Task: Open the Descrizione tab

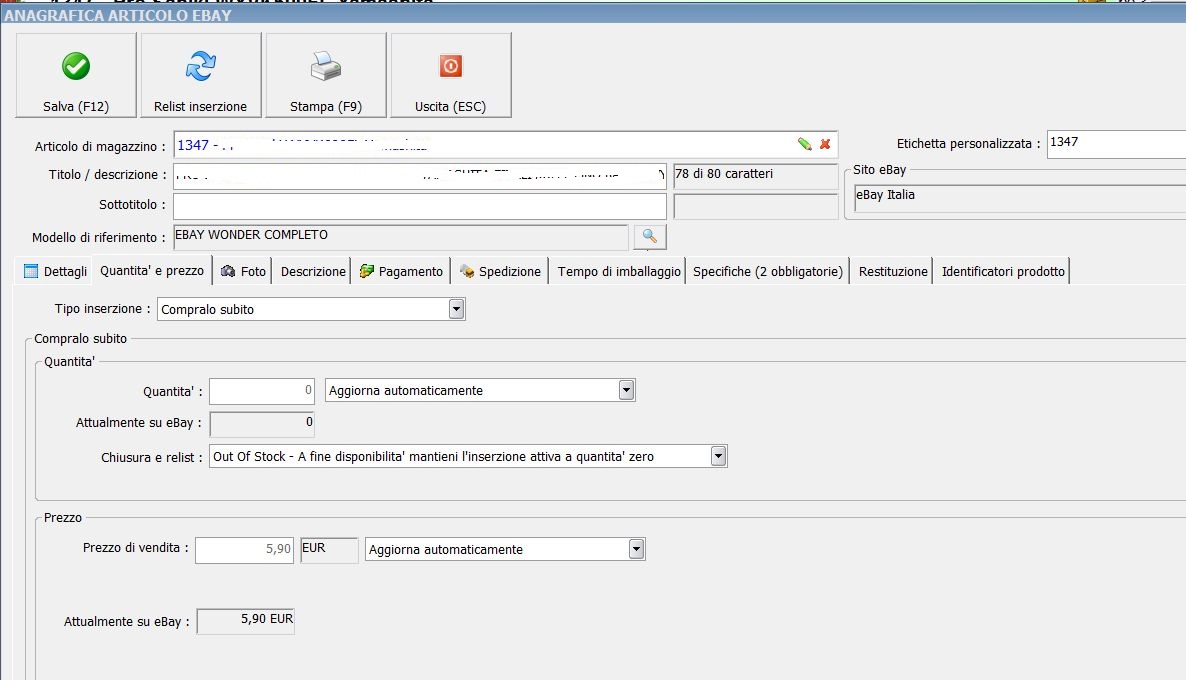Action: (313, 272)
